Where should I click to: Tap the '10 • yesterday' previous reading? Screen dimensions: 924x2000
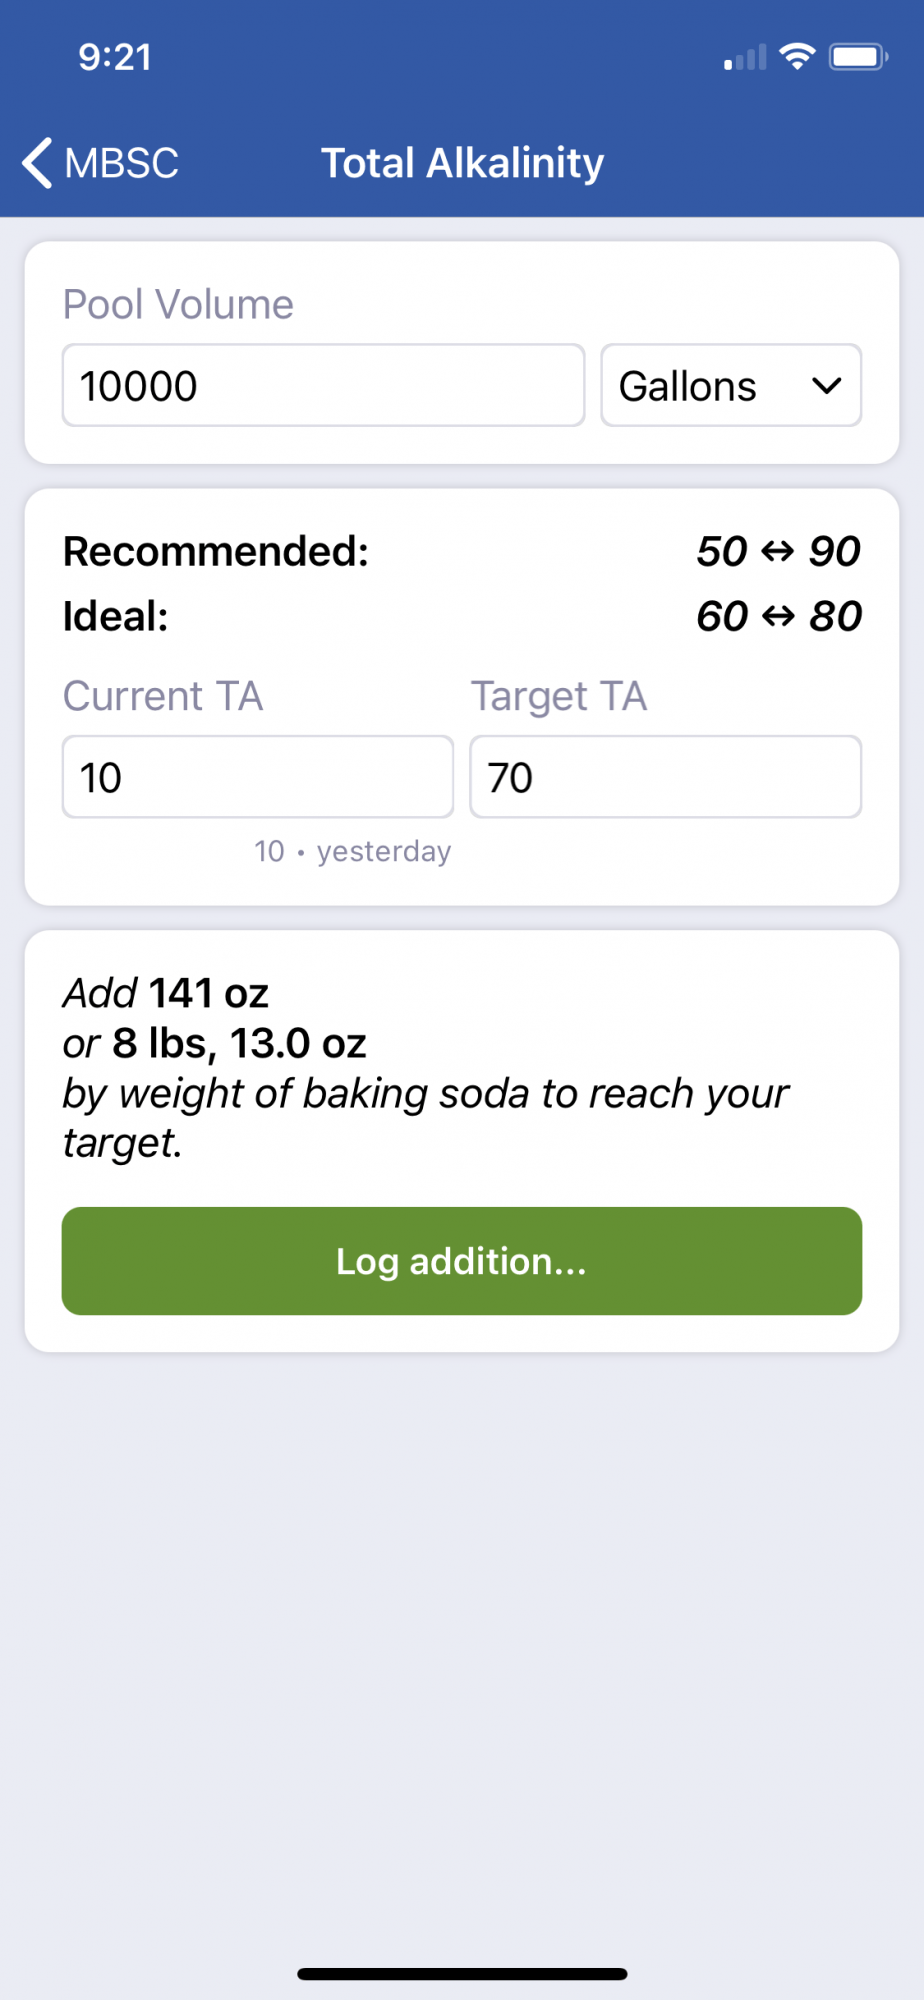coord(353,851)
